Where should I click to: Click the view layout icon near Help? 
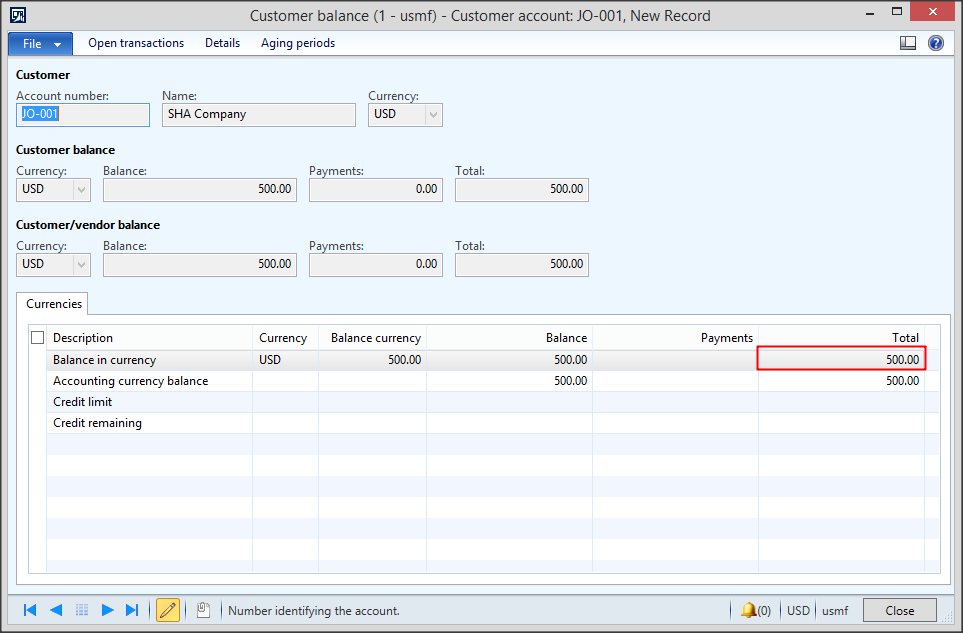coord(908,43)
